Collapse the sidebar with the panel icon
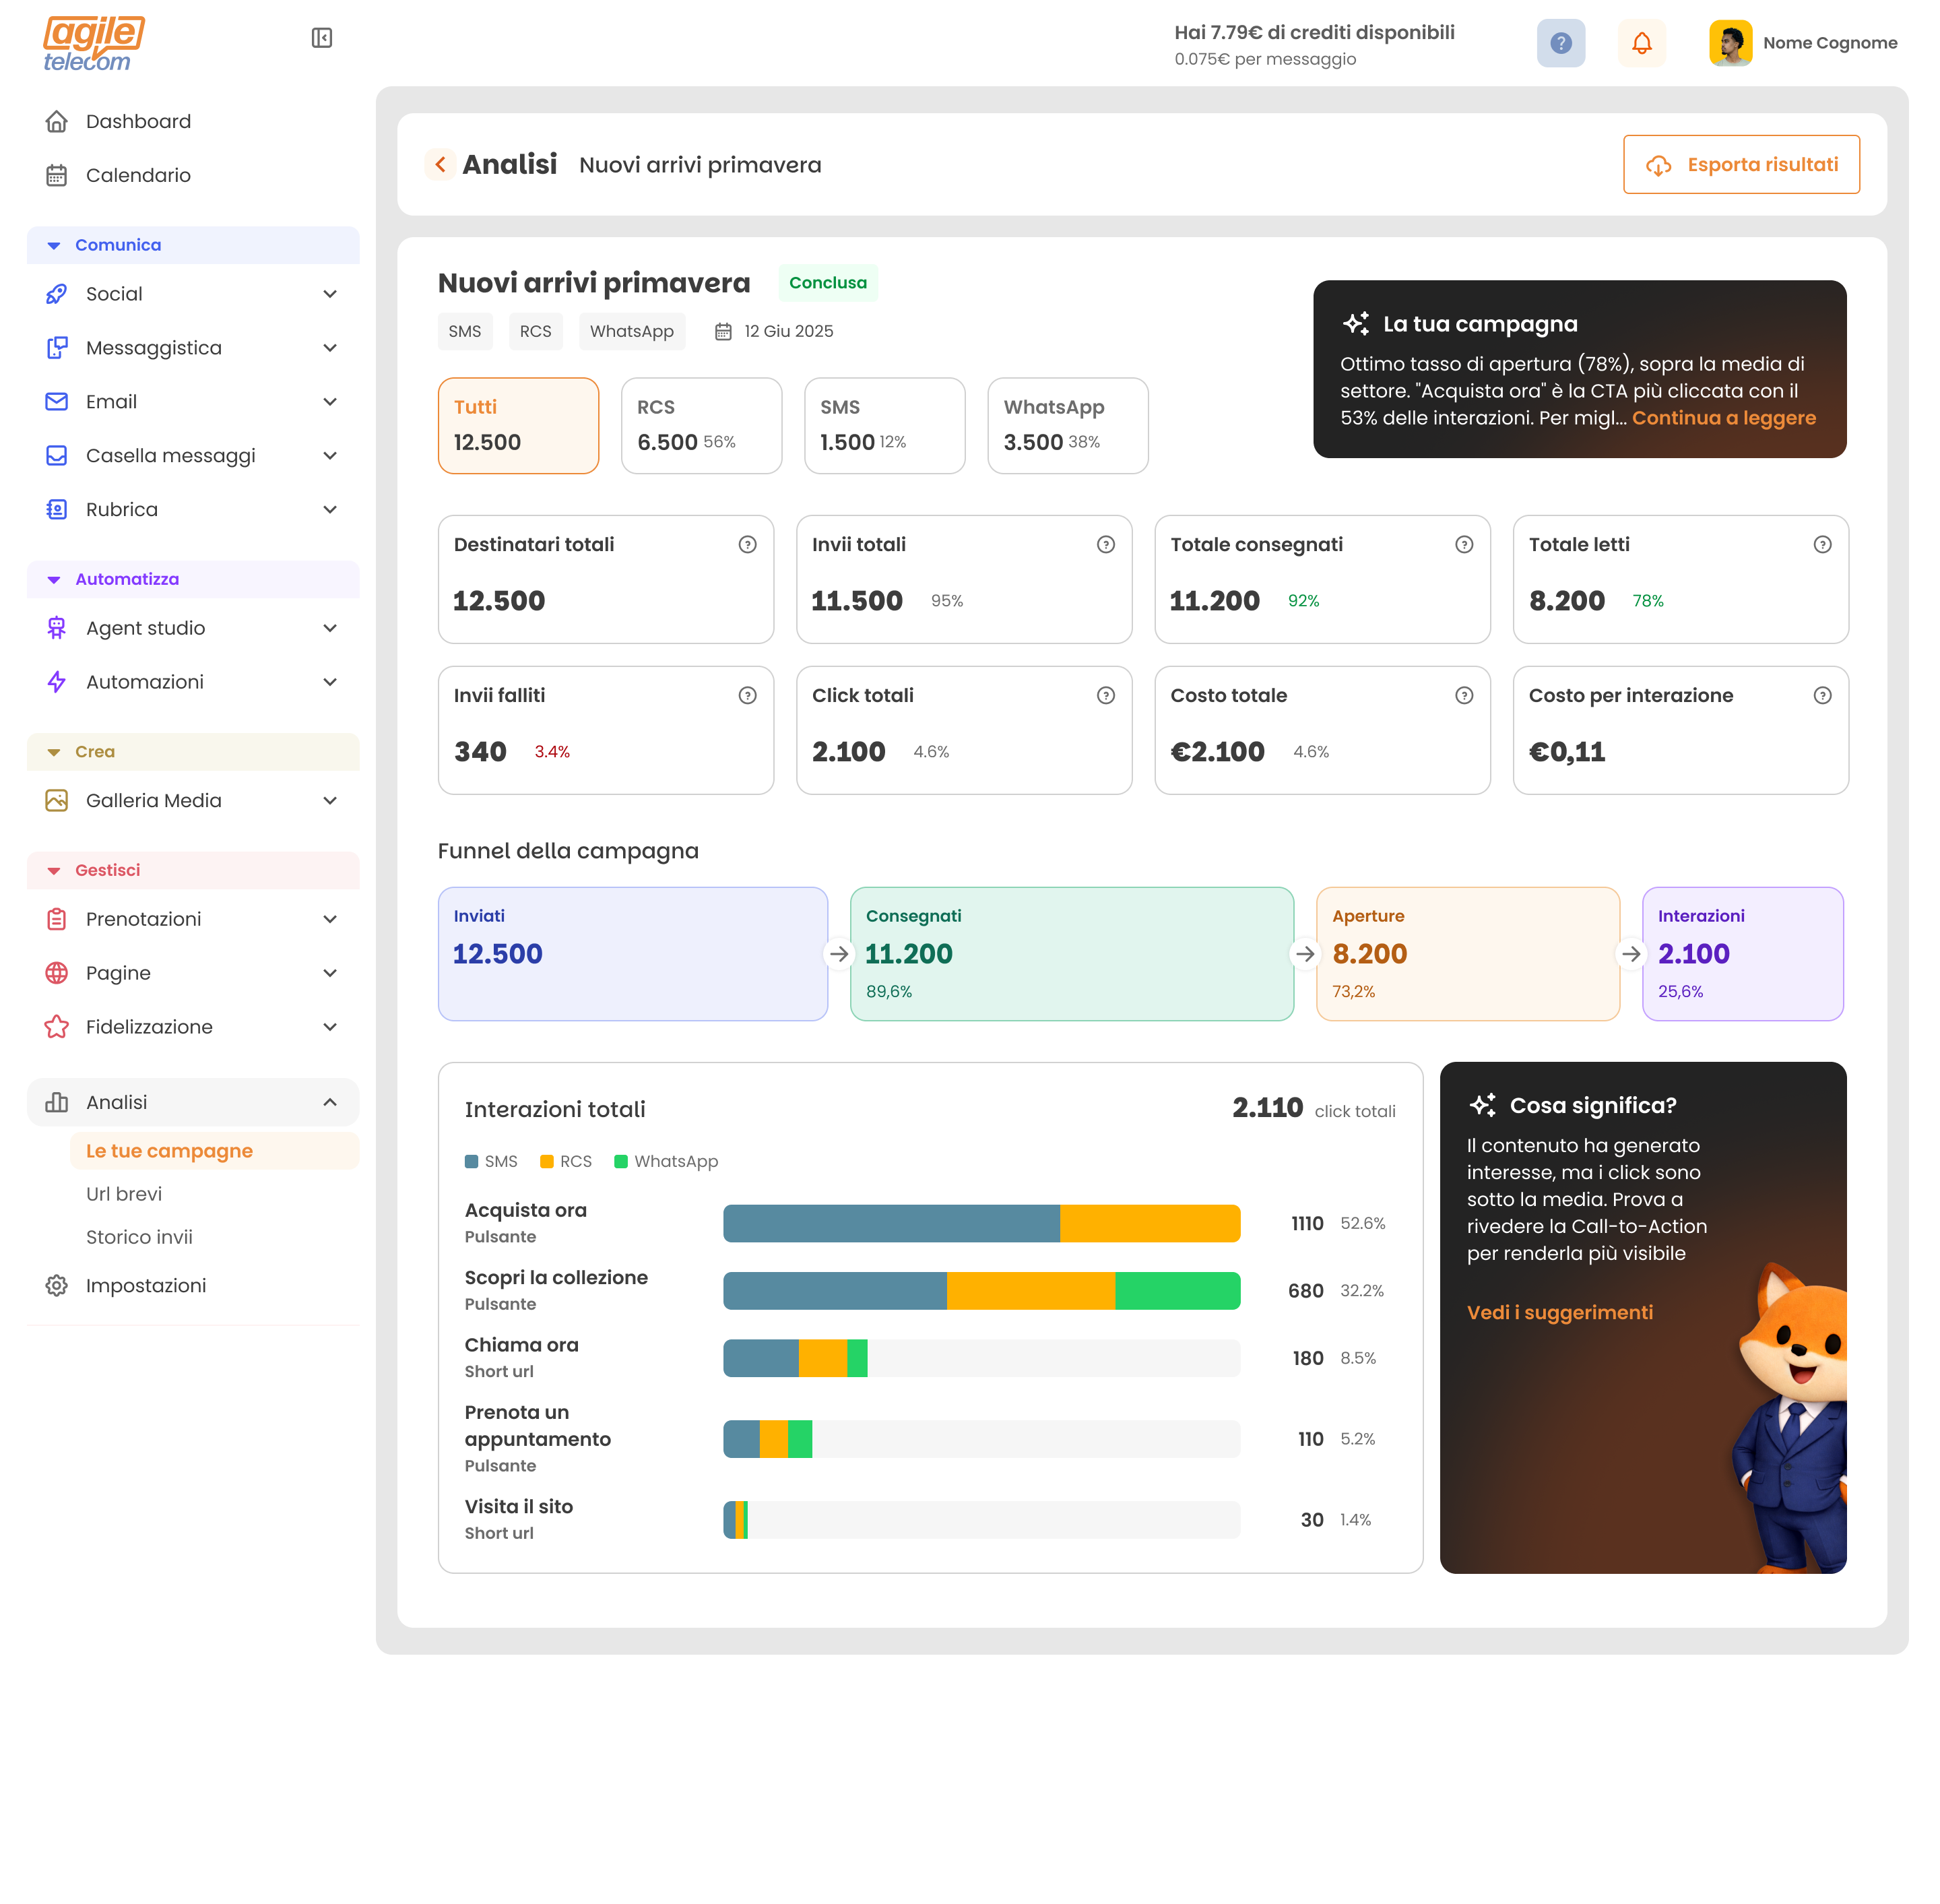The image size is (1940, 1904). pyautogui.click(x=321, y=38)
